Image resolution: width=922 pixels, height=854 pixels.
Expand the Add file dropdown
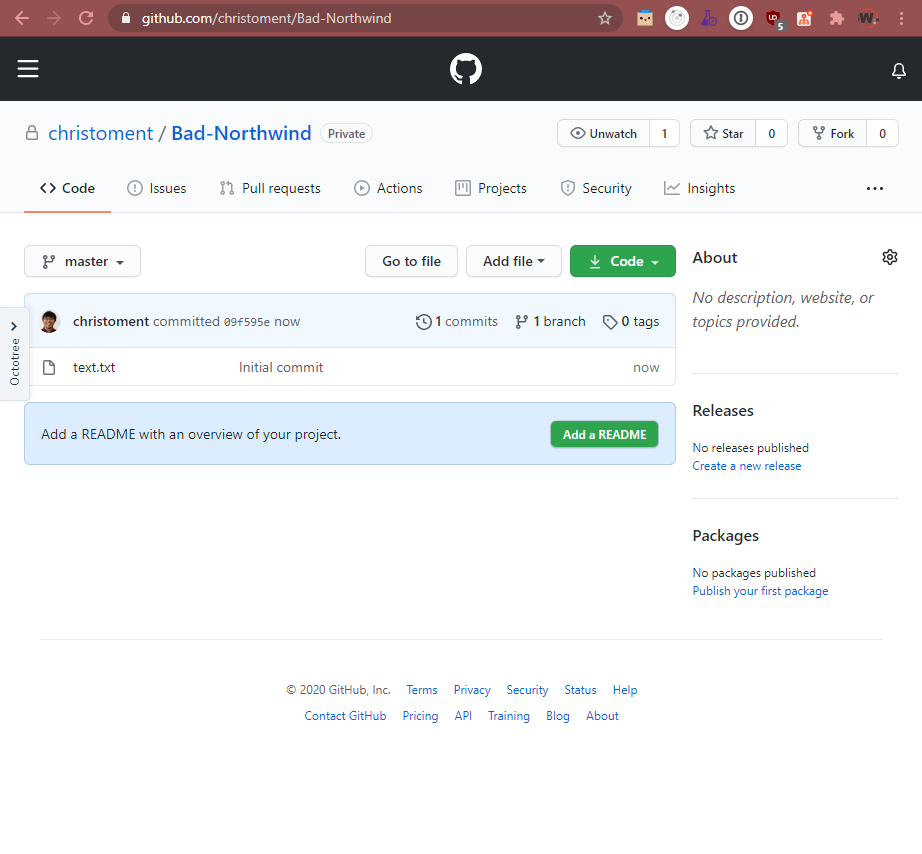(x=513, y=261)
